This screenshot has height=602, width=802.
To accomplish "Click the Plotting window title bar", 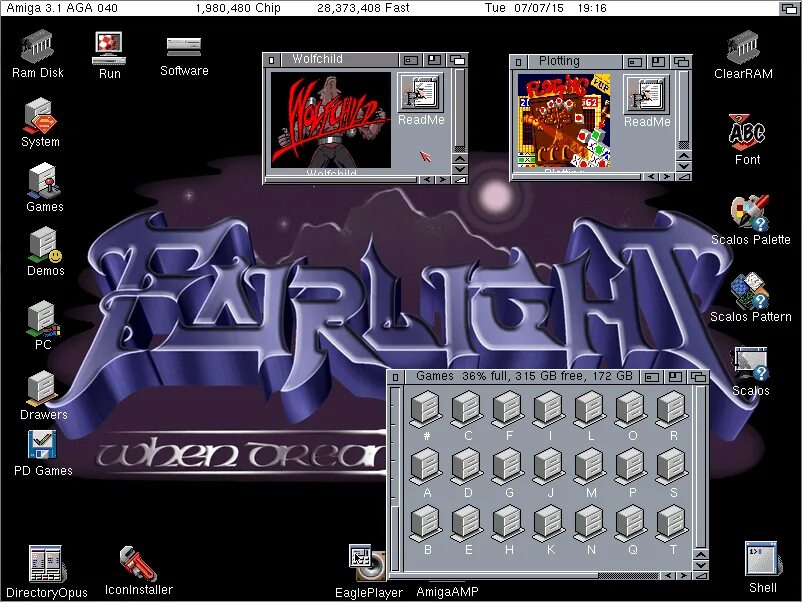I will [x=574, y=61].
